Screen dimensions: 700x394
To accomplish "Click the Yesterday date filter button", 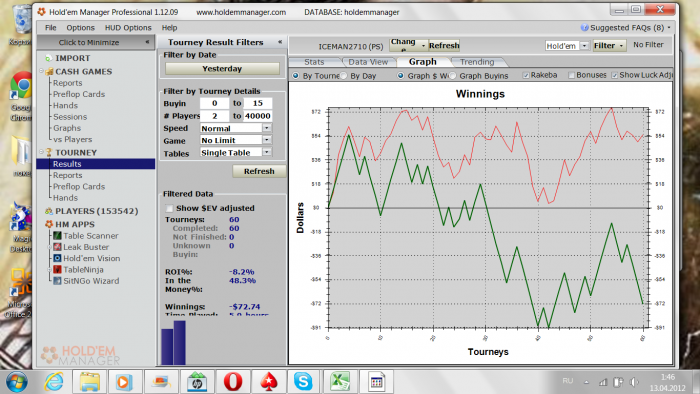I will point(222,69).
